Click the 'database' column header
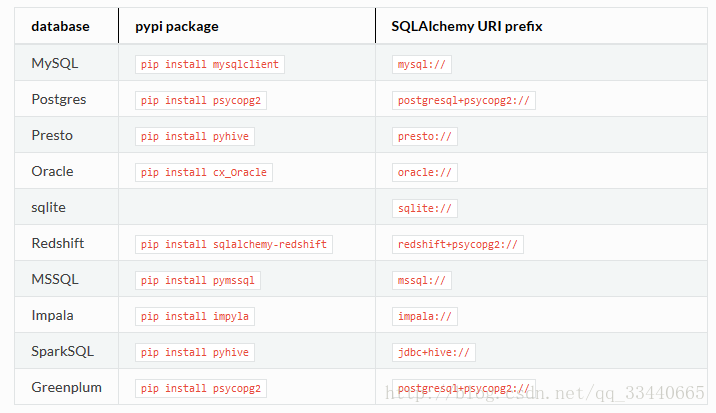The height and width of the screenshot is (413, 716). click(60, 26)
